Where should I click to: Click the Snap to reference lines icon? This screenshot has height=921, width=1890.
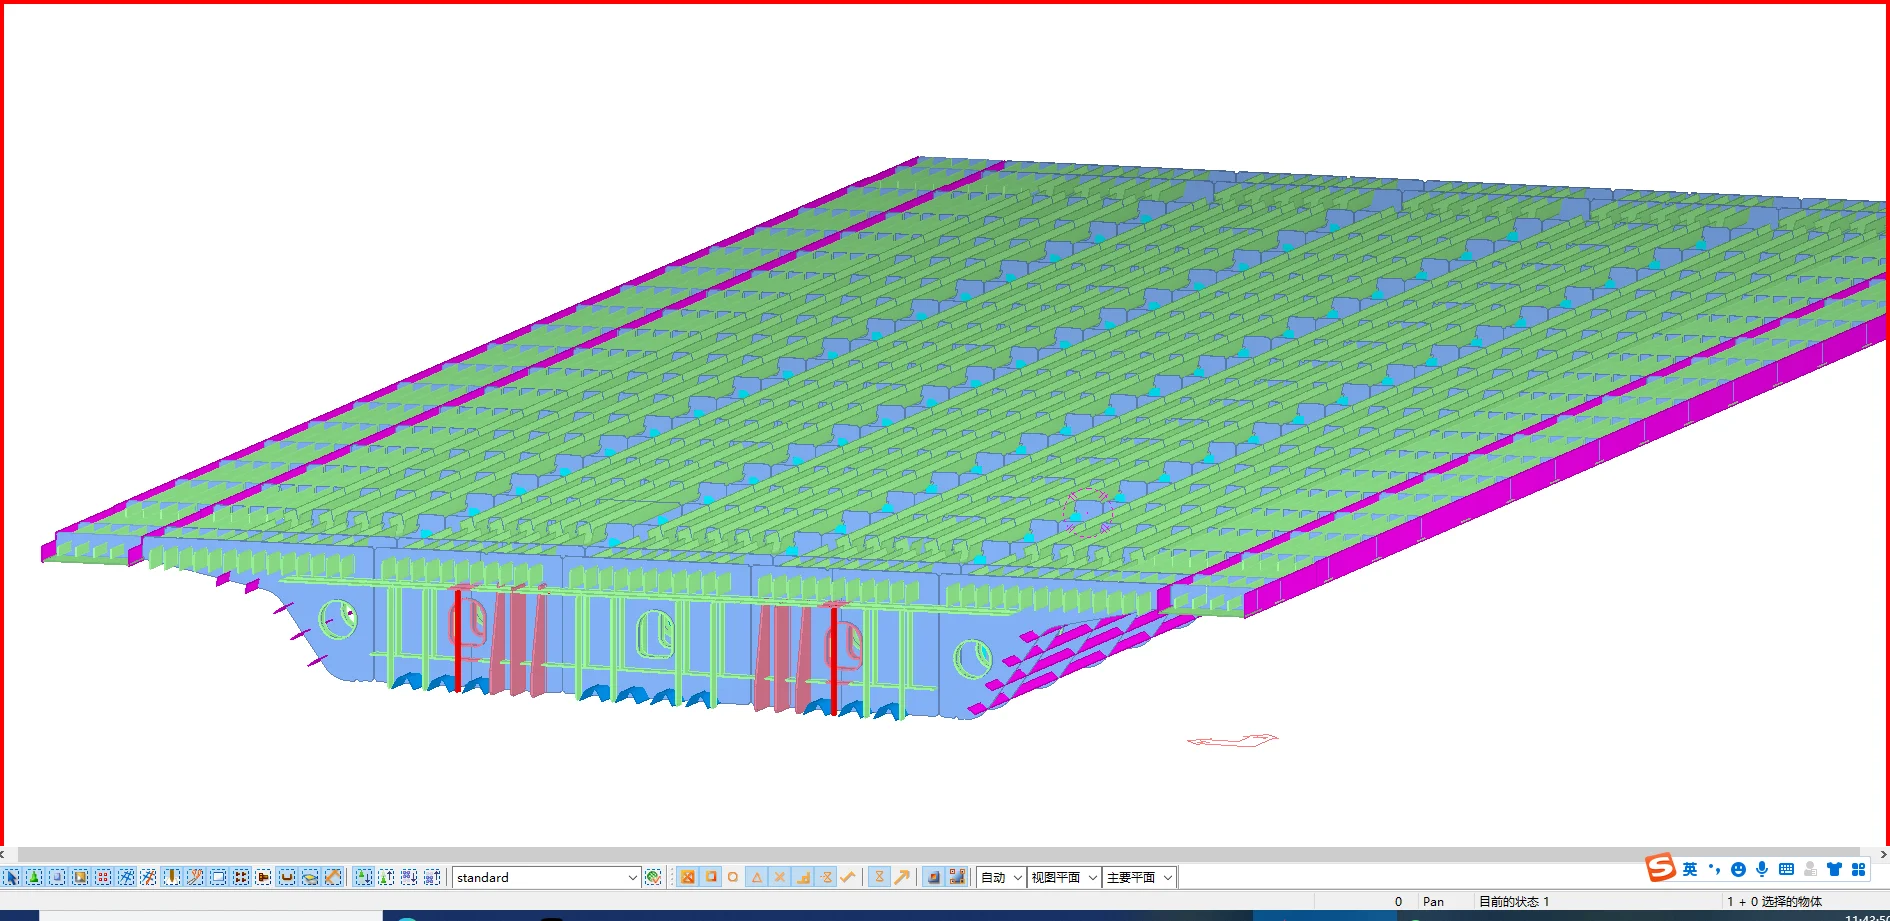[933, 877]
